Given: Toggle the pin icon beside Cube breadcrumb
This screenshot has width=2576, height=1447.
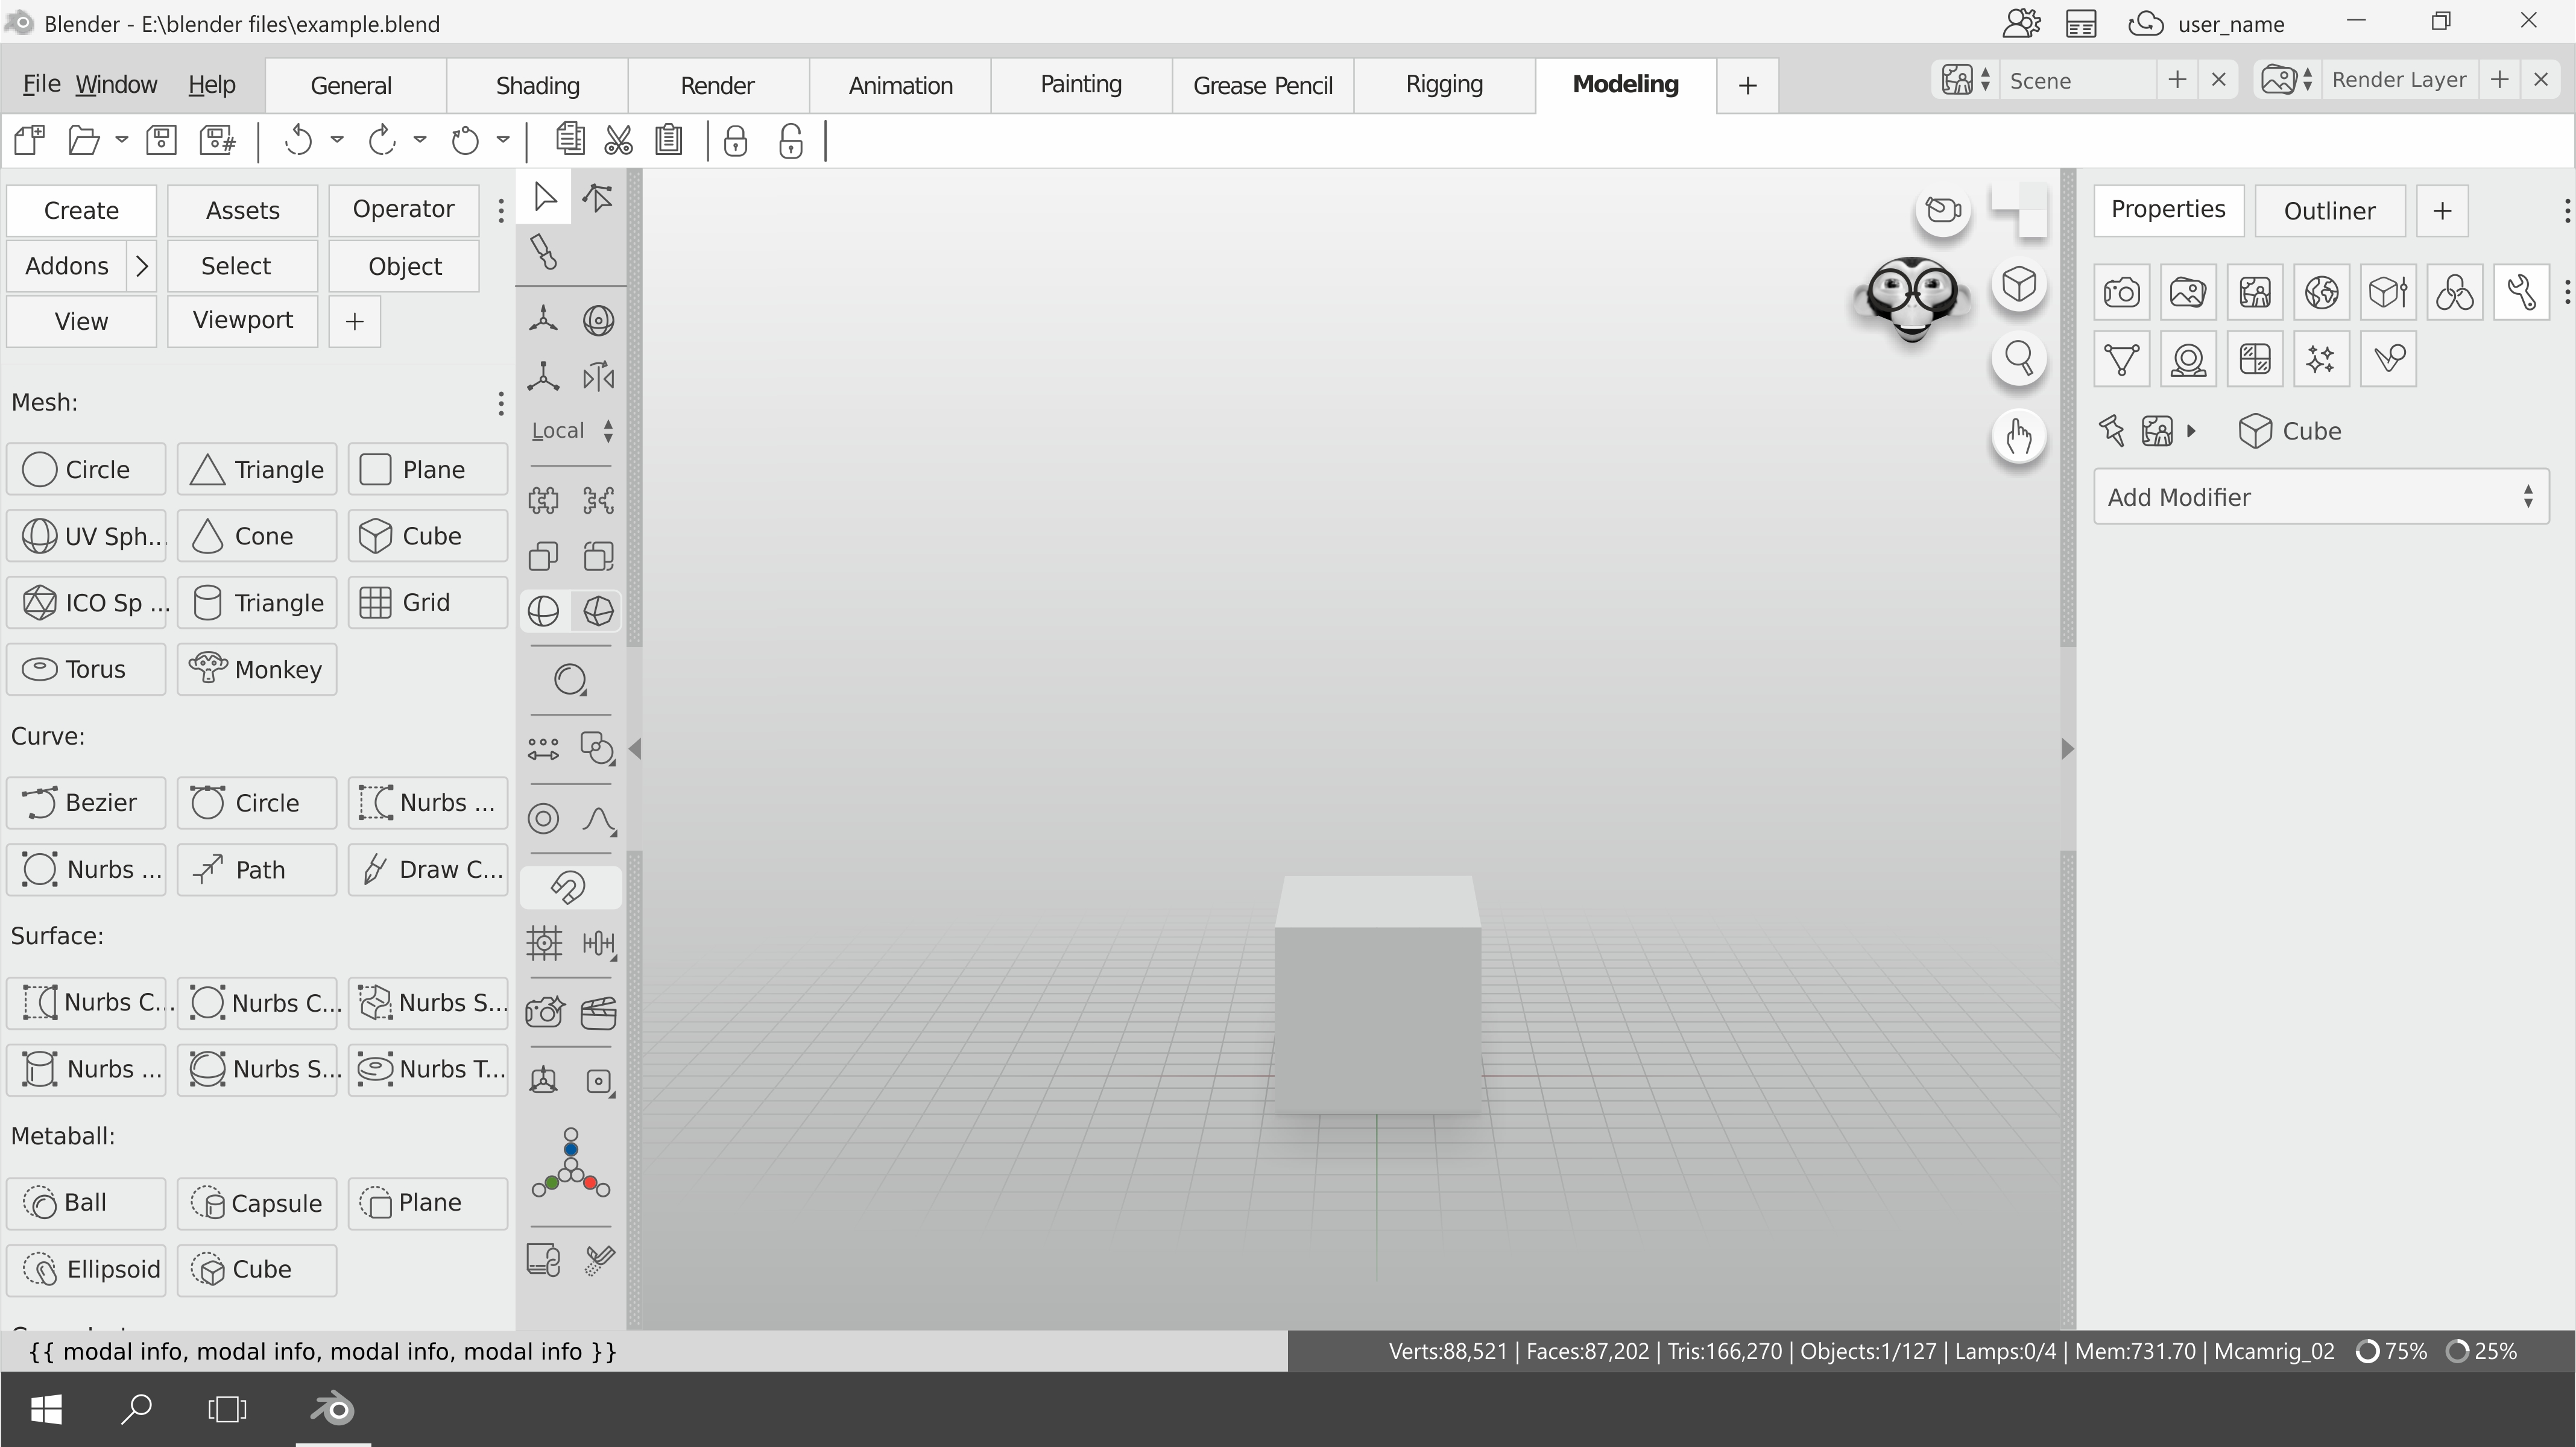Looking at the screenshot, I should tap(2111, 431).
